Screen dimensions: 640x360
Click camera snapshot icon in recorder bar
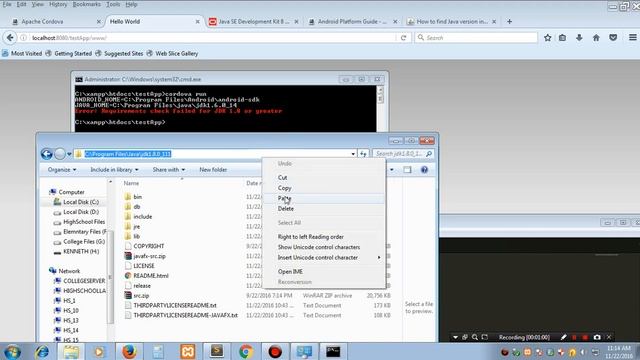597,337
